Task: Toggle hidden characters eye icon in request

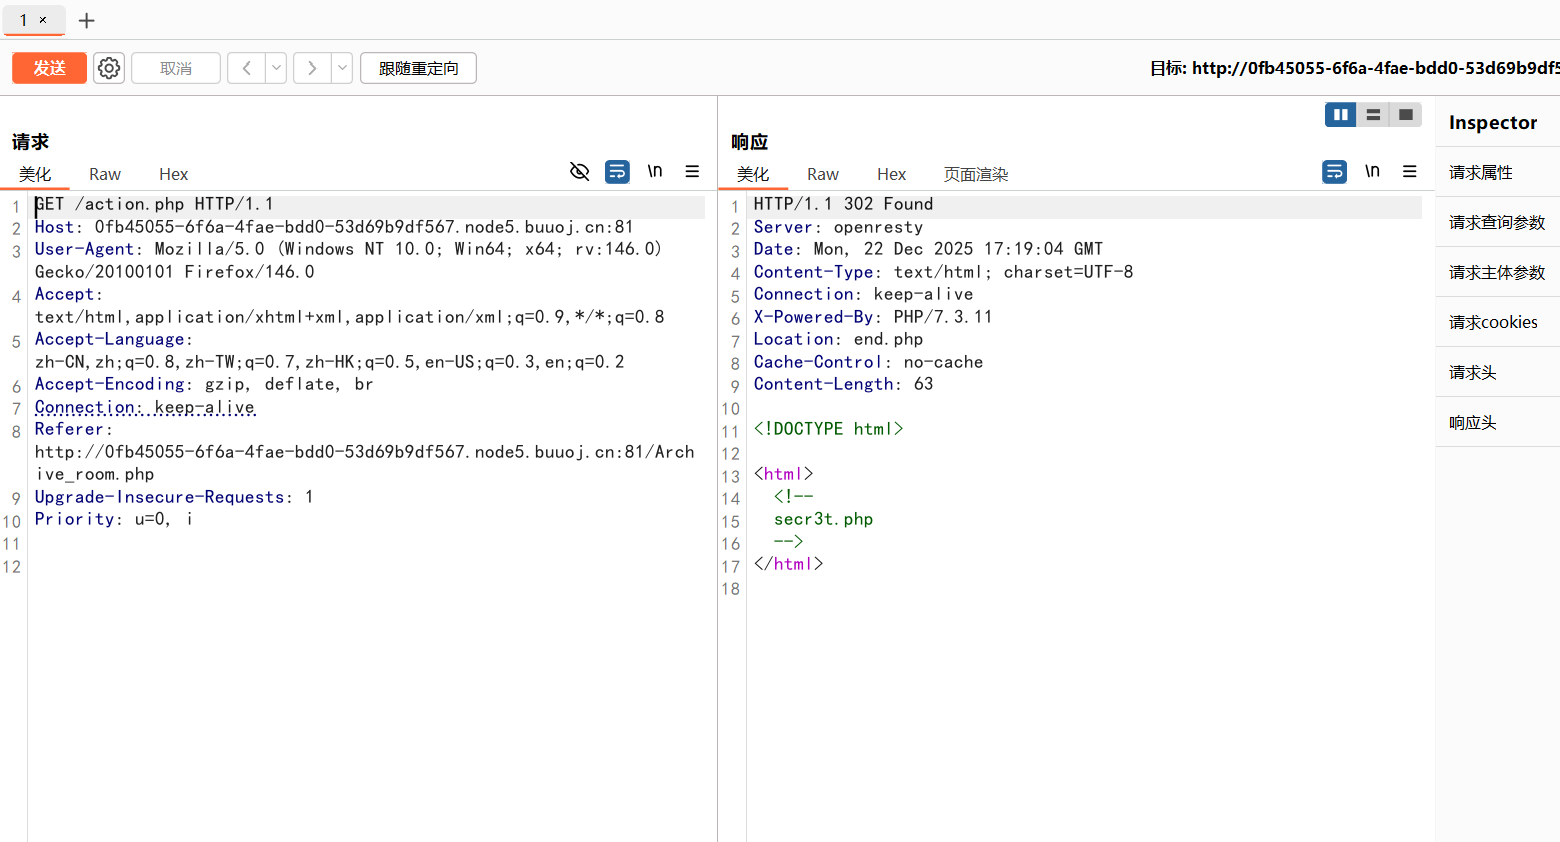Action: pos(579,171)
